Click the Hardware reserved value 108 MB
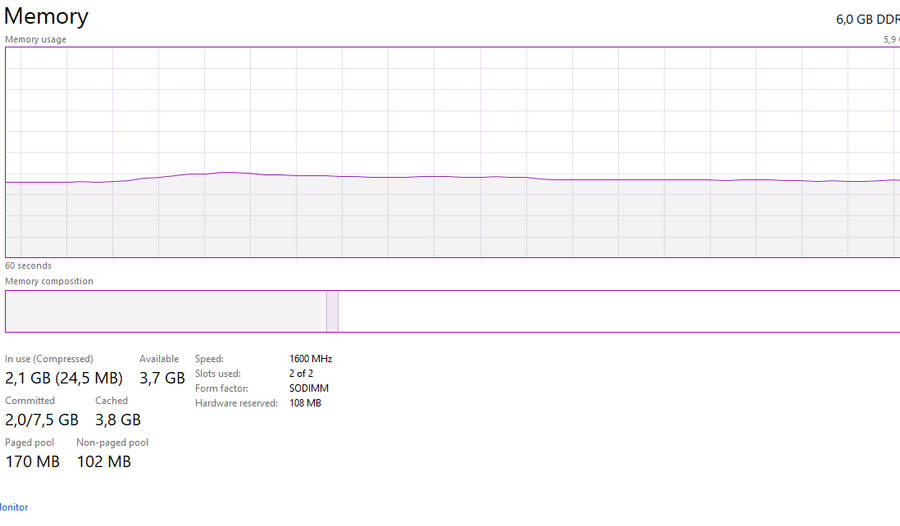Viewport: 900px width, 526px height. click(305, 404)
